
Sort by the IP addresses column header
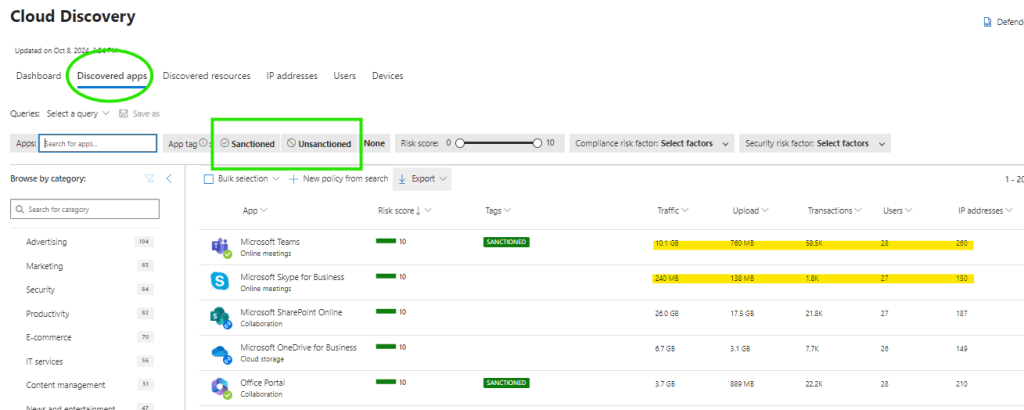click(985, 211)
